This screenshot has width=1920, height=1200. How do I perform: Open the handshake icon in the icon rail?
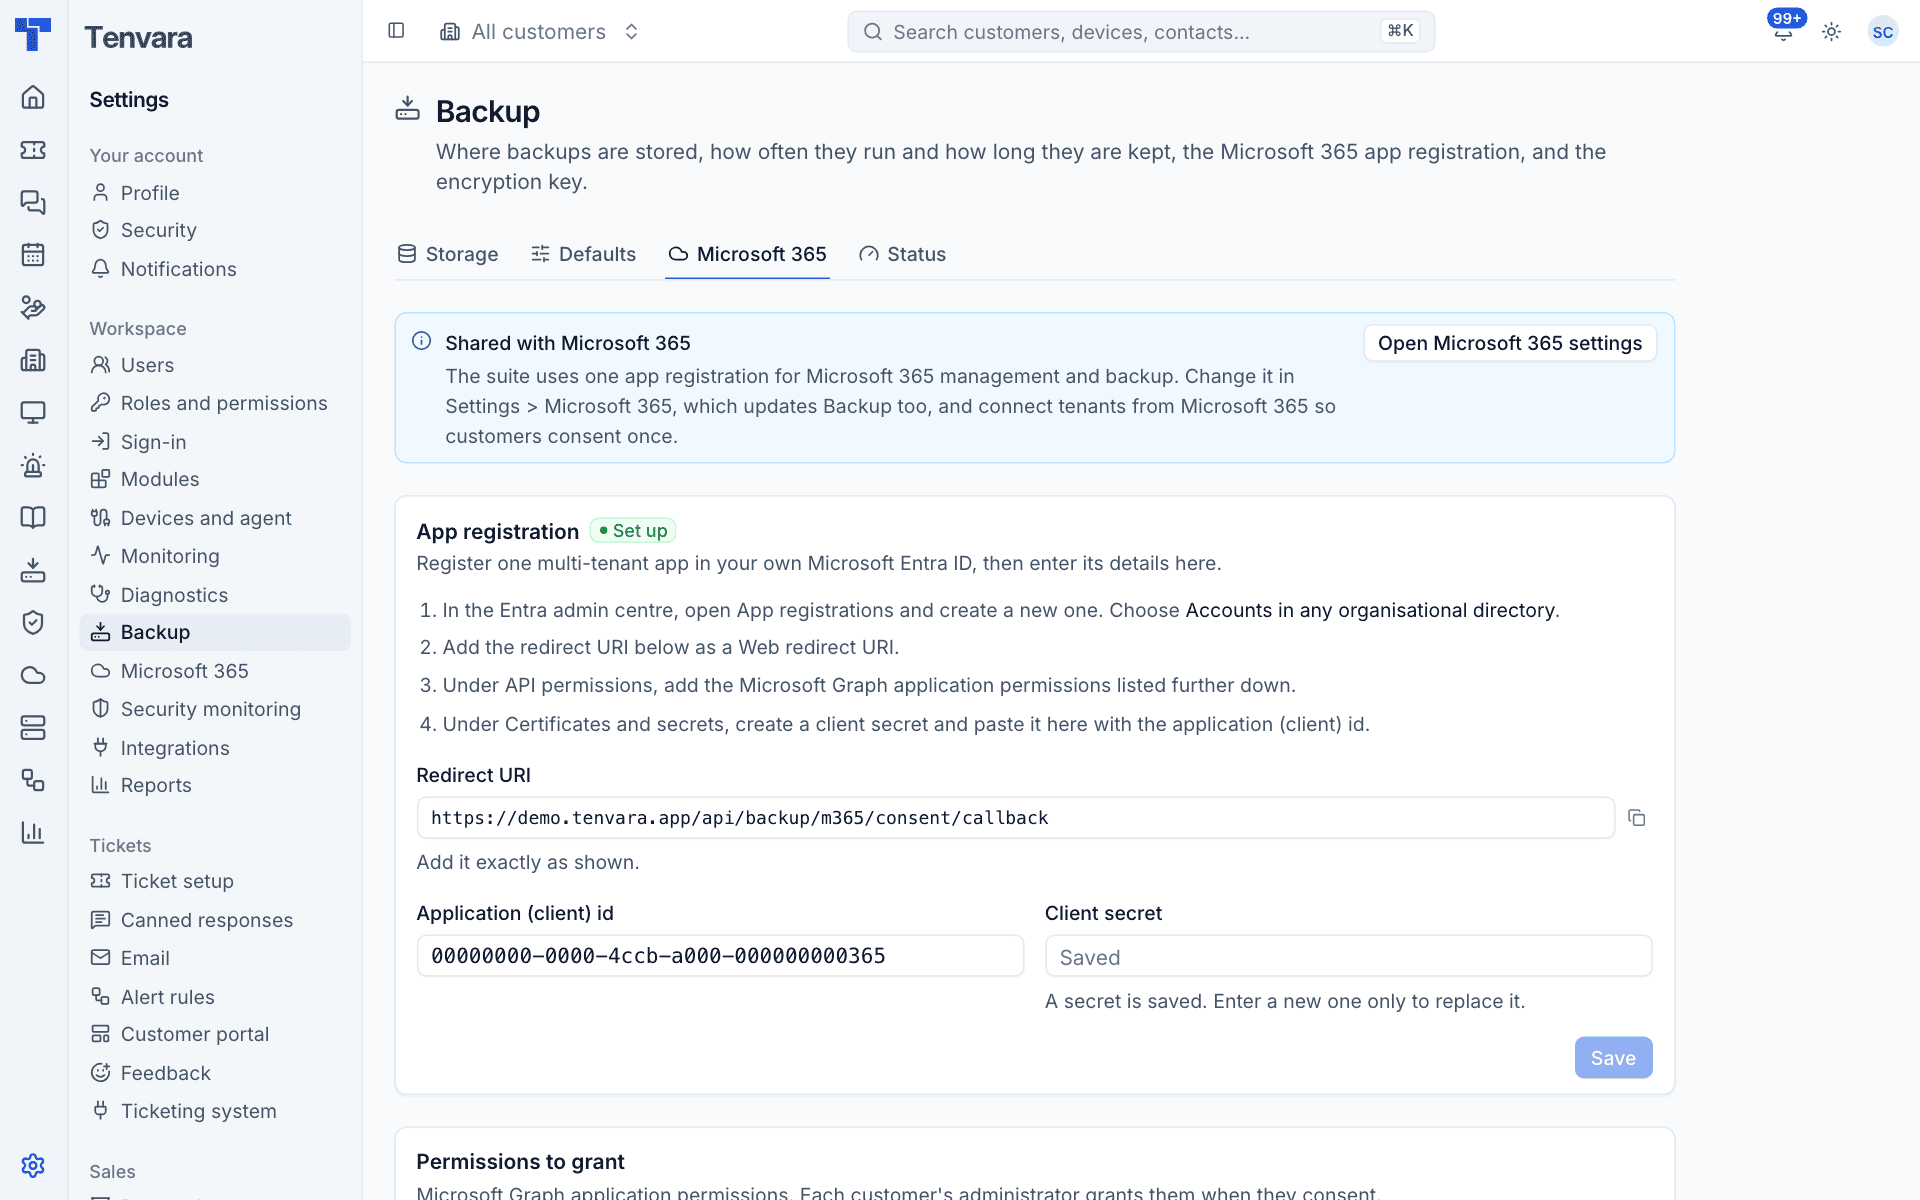(x=33, y=307)
